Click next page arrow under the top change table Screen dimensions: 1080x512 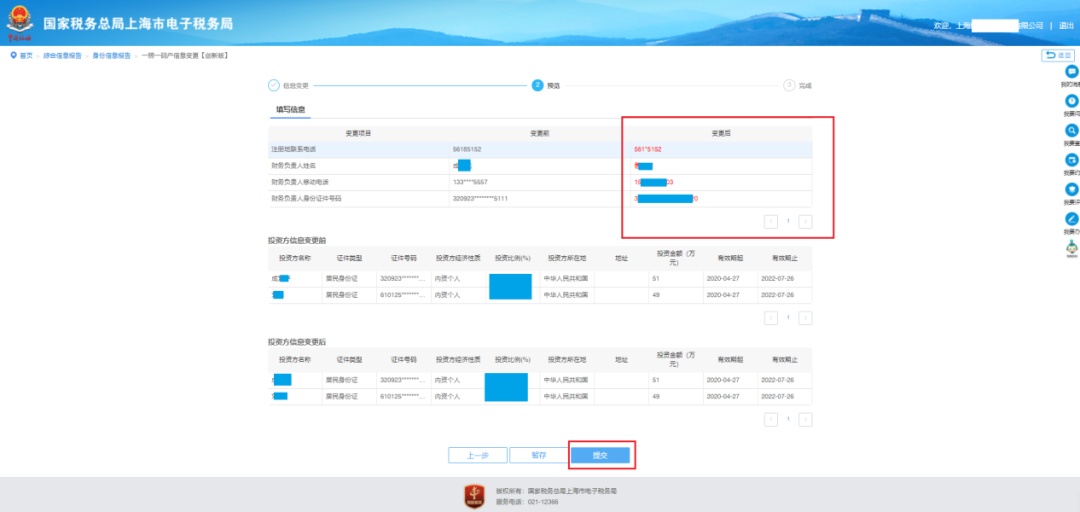(805, 221)
